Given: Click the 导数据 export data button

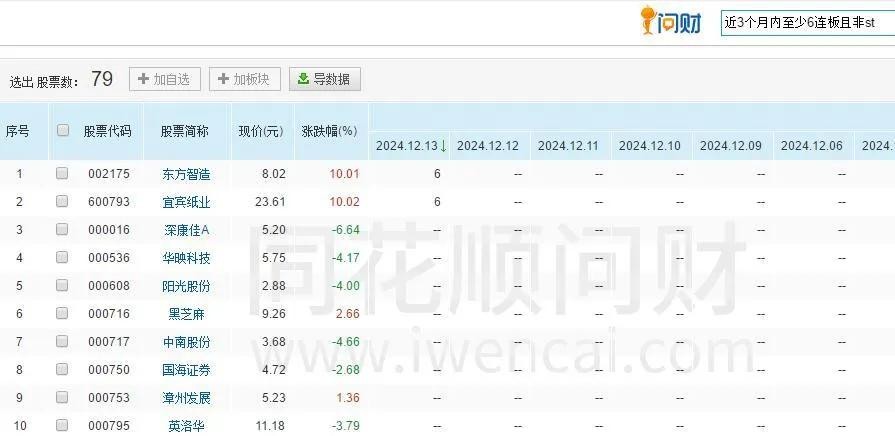Looking at the screenshot, I should click(325, 79).
